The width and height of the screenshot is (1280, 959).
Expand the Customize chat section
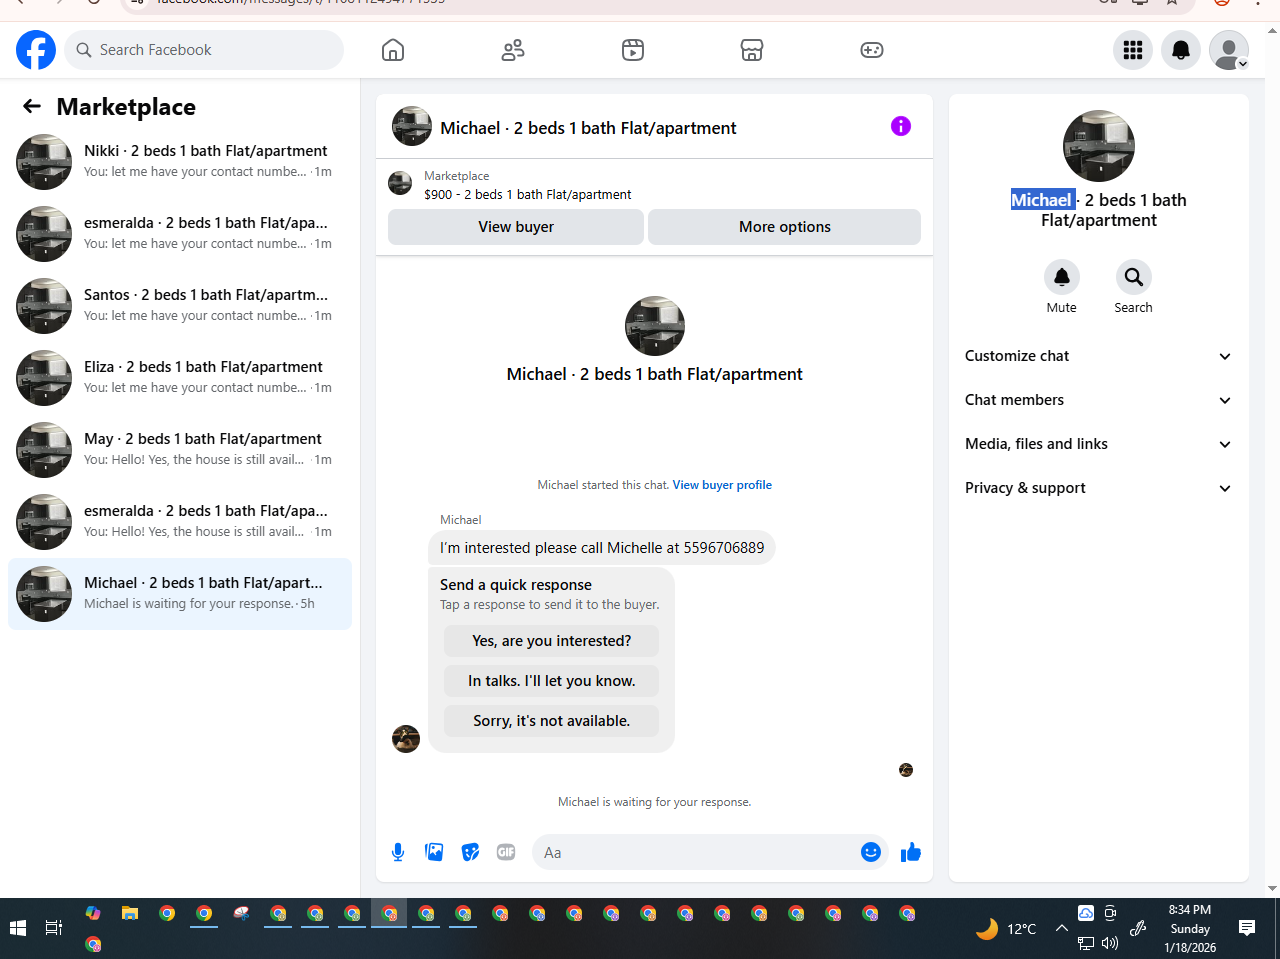[x=1099, y=356]
